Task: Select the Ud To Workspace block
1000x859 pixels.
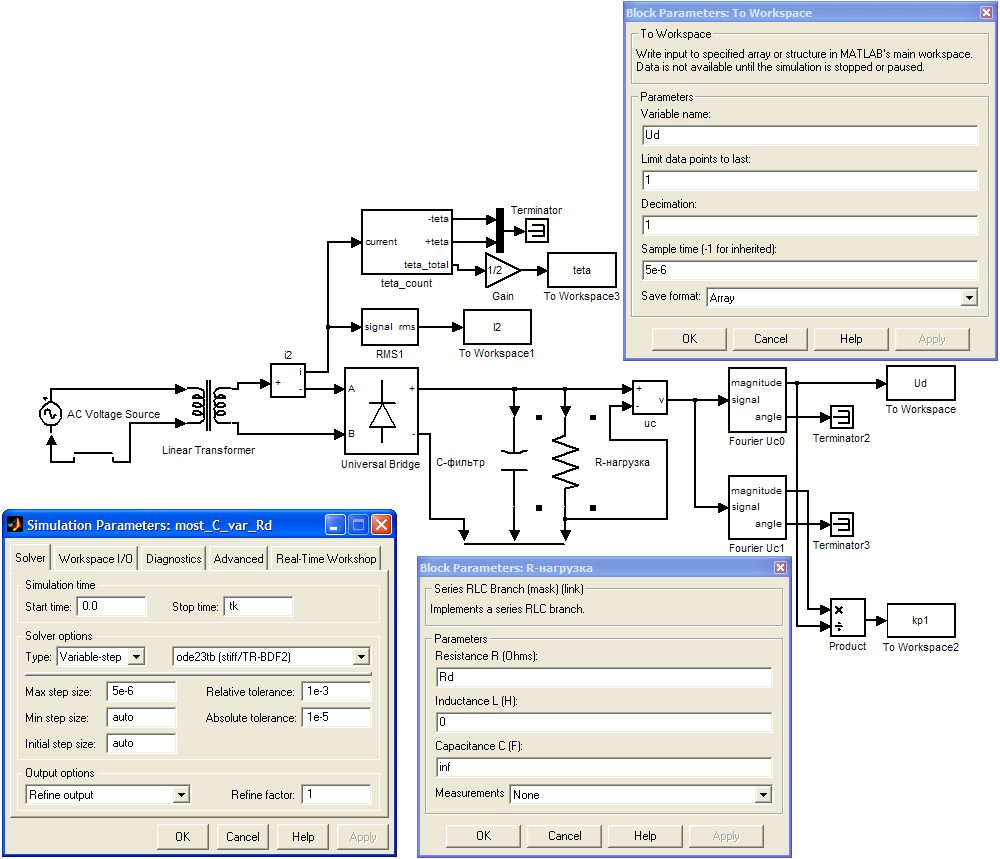Action: 920,383
